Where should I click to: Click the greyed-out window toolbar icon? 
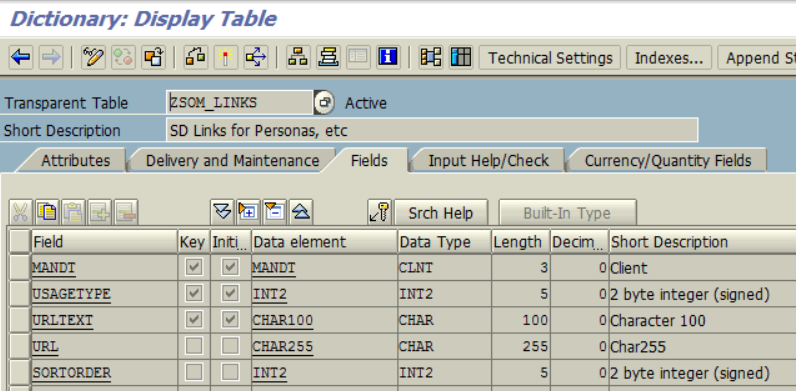click(358, 57)
